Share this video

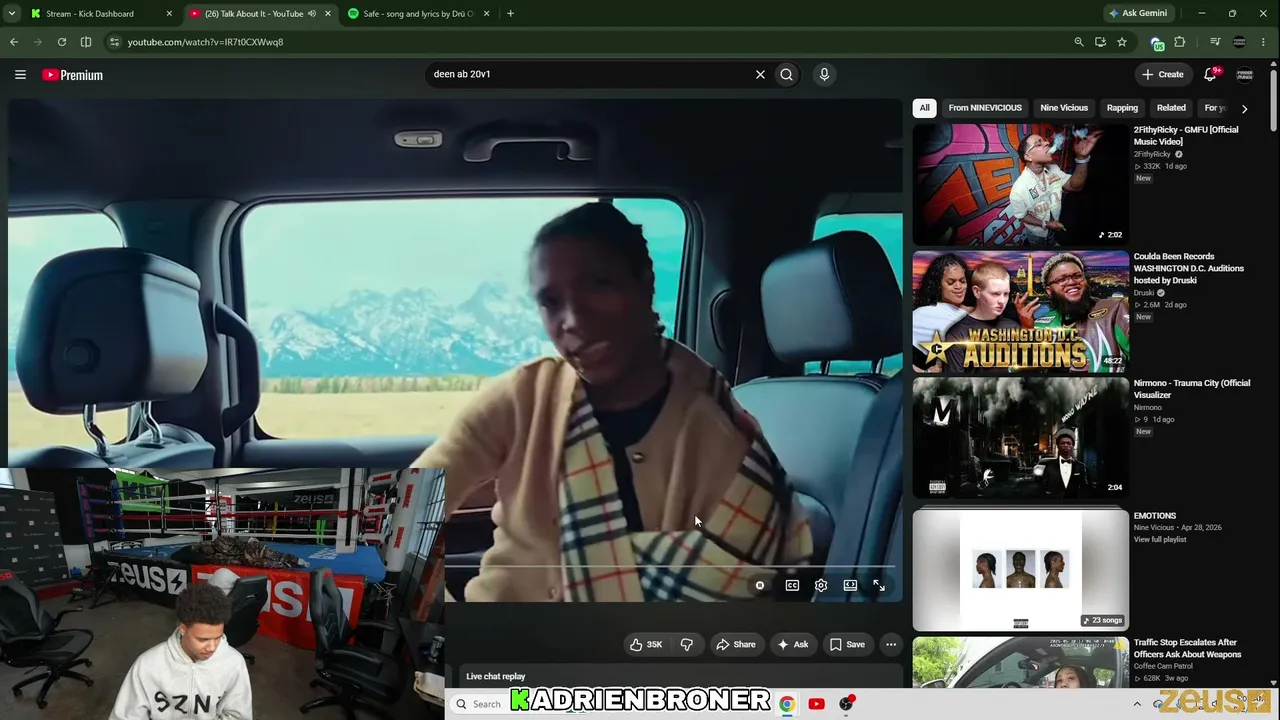736,645
